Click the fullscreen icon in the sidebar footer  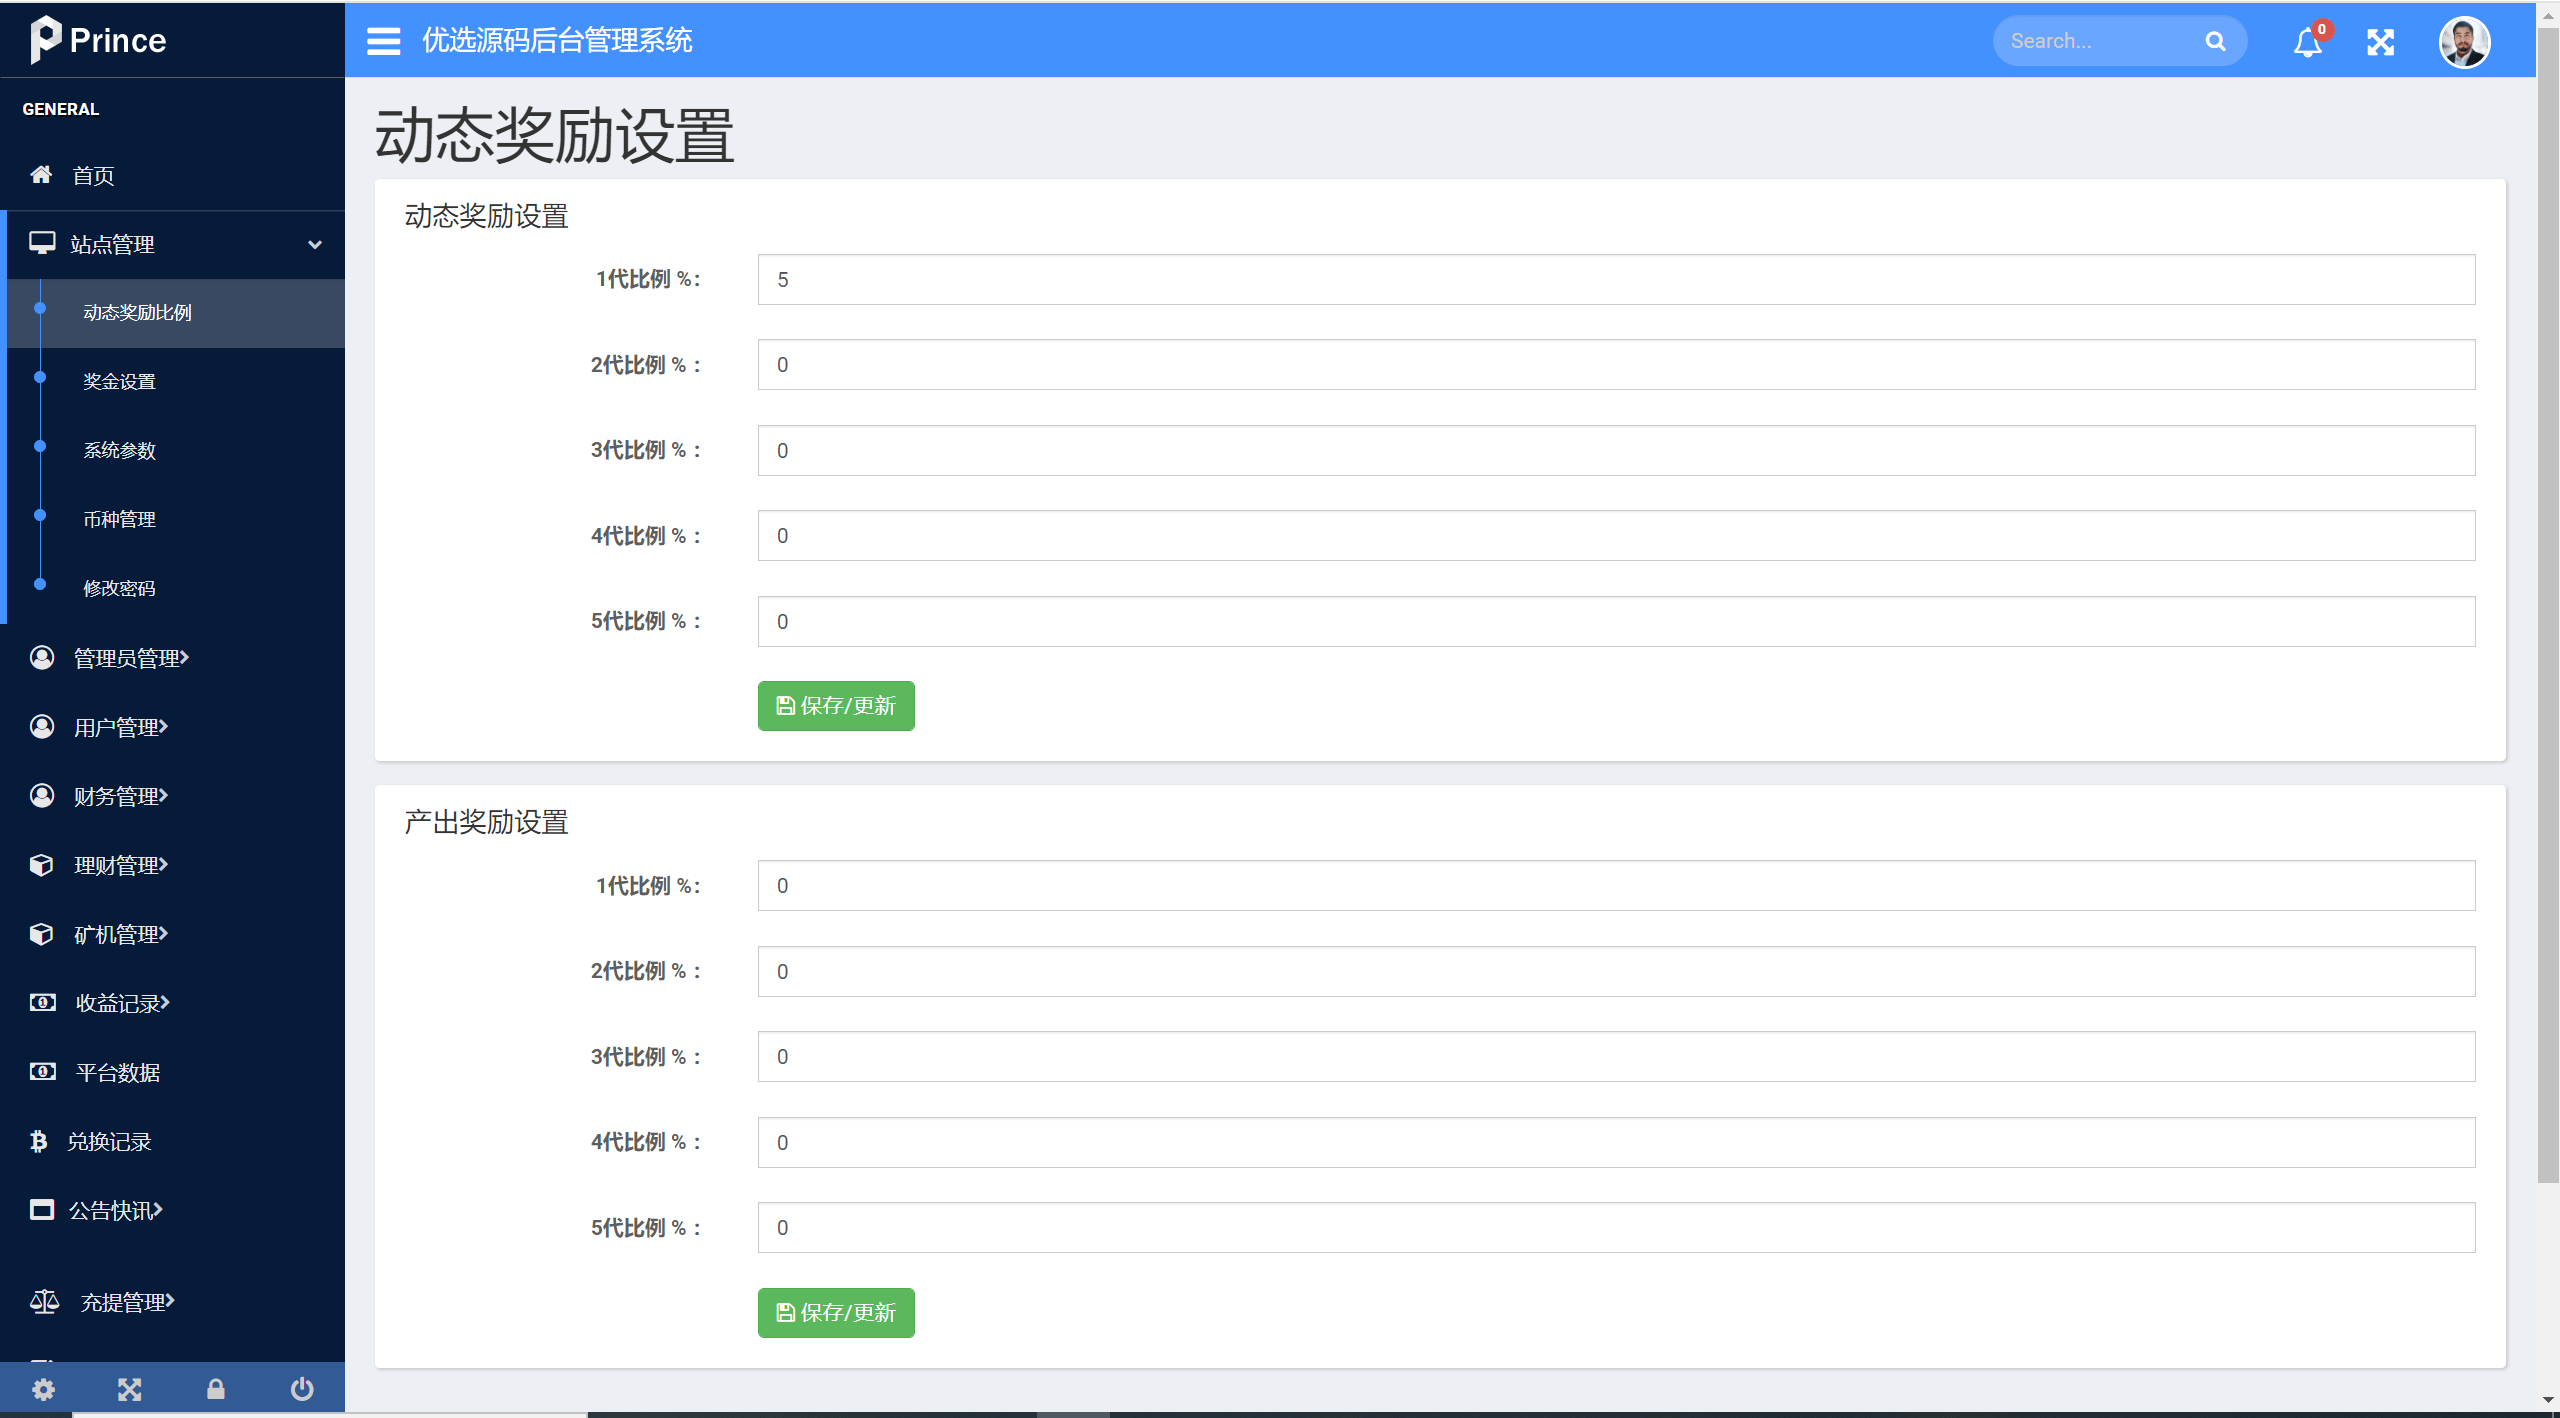(x=130, y=1389)
